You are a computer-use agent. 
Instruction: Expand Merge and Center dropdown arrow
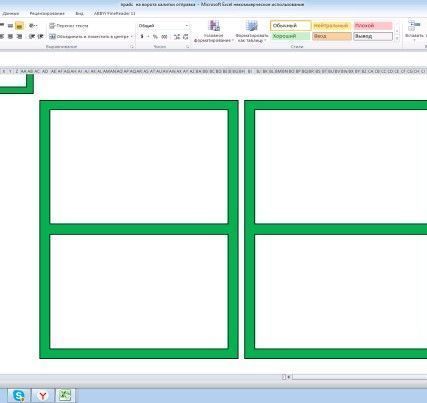132,36
